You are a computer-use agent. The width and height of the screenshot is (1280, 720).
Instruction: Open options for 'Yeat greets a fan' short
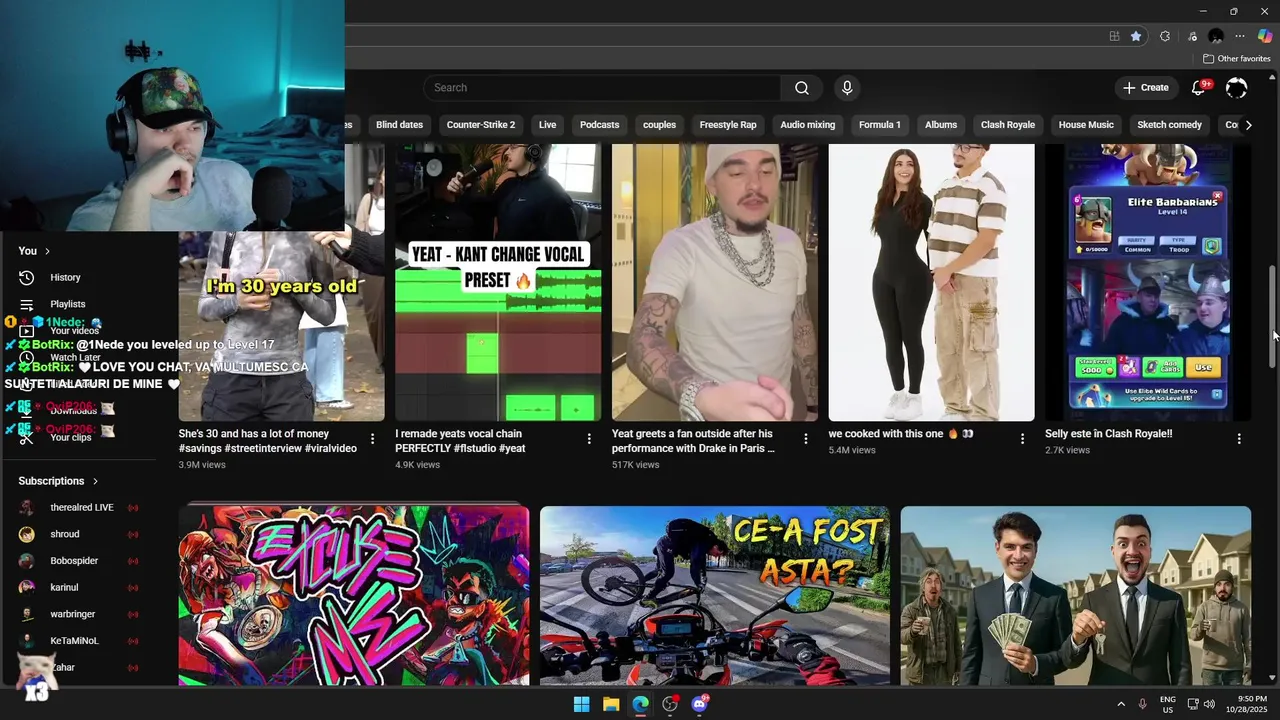point(806,439)
